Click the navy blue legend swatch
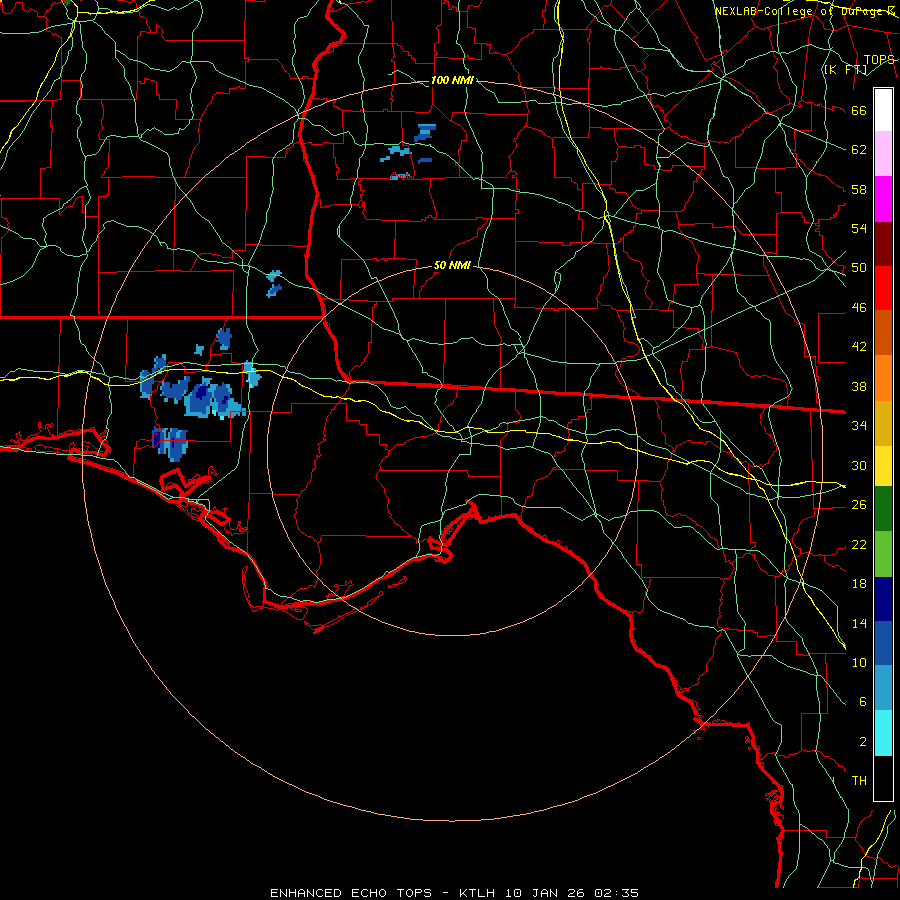This screenshot has height=900, width=900. 883,599
